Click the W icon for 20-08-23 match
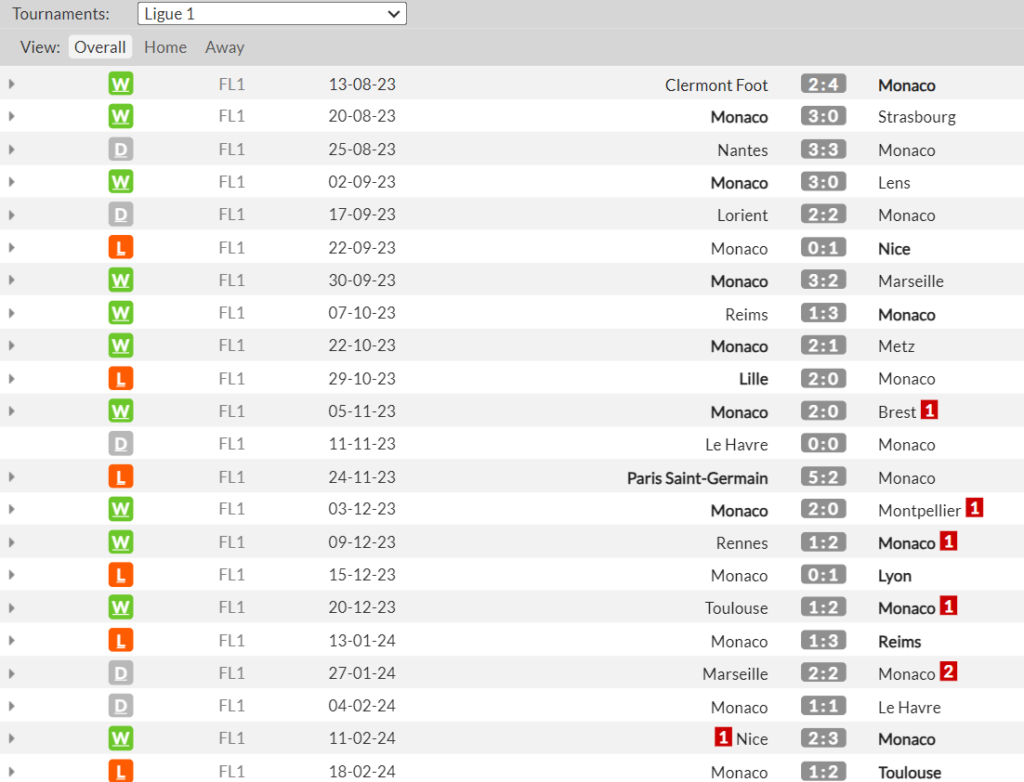The image size is (1024, 782). pyautogui.click(x=121, y=116)
